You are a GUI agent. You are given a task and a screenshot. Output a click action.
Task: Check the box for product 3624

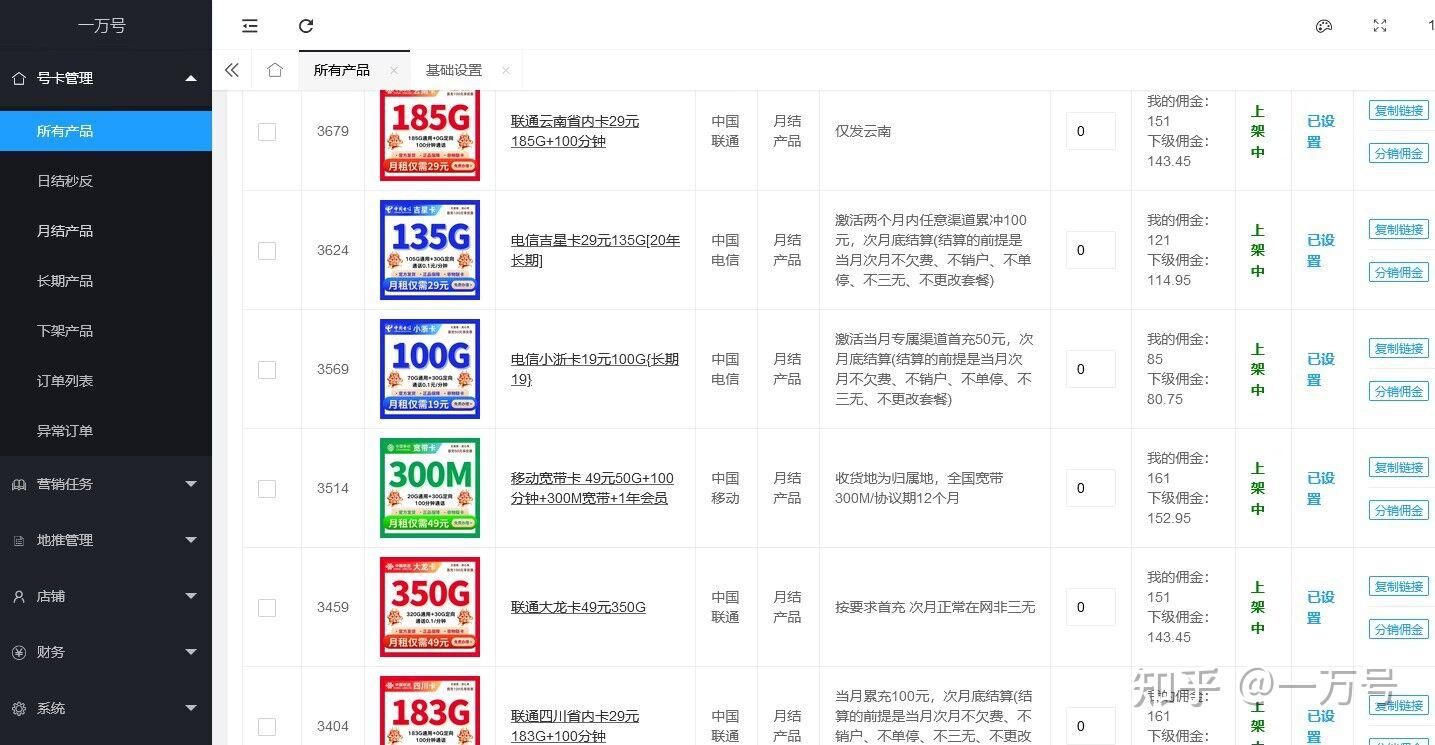pos(267,251)
